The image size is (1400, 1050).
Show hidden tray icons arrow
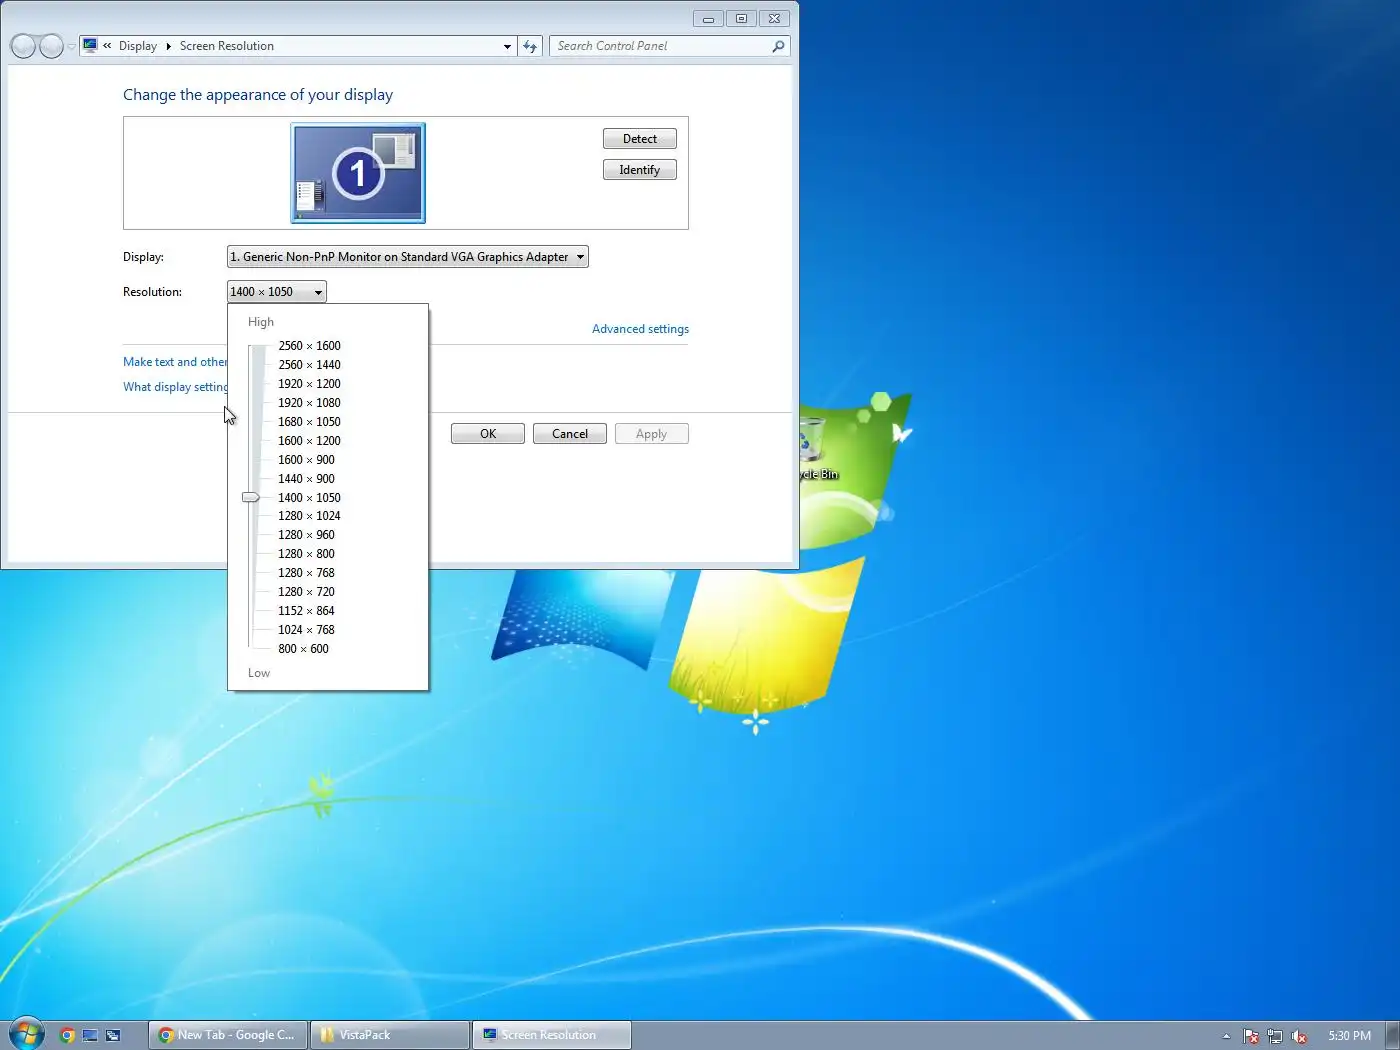point(1226,1036)
